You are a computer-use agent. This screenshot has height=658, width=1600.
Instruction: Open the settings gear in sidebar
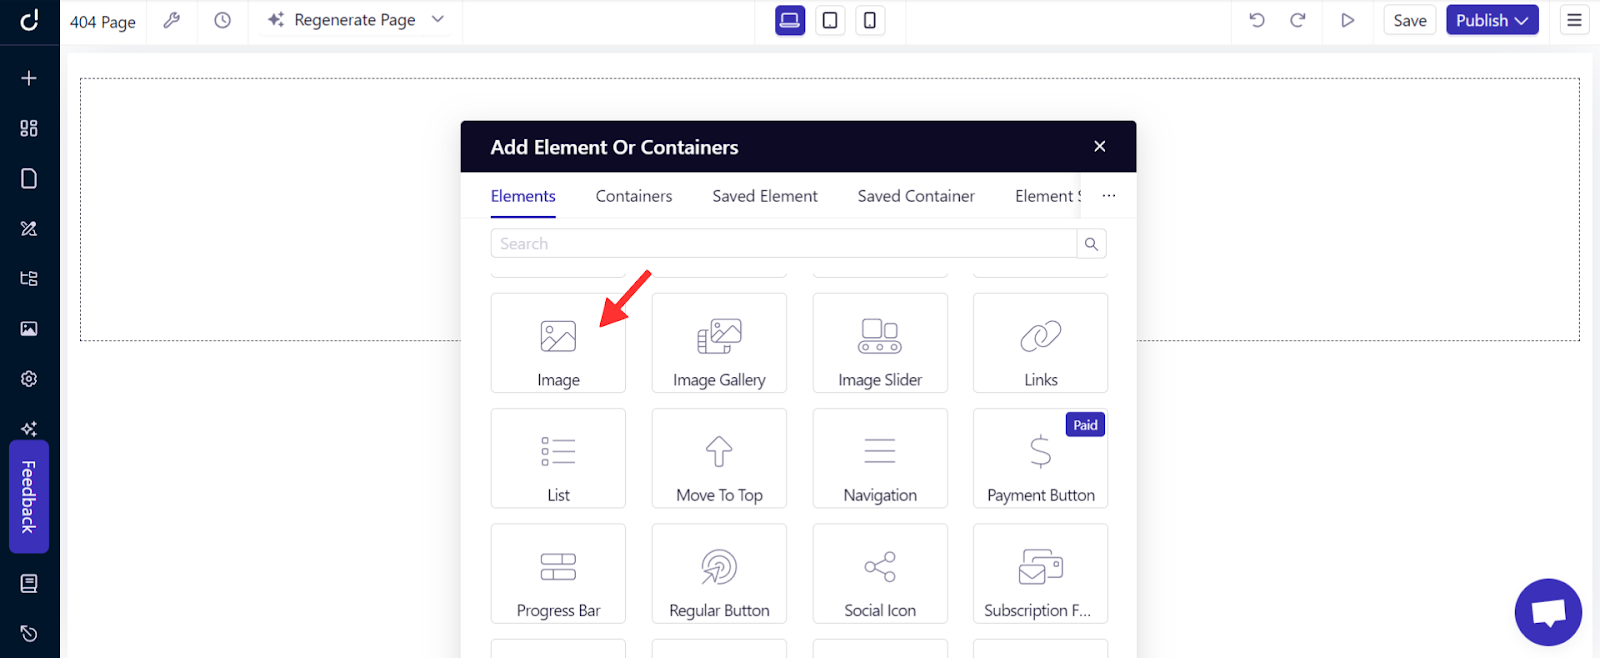pos(29,379)
